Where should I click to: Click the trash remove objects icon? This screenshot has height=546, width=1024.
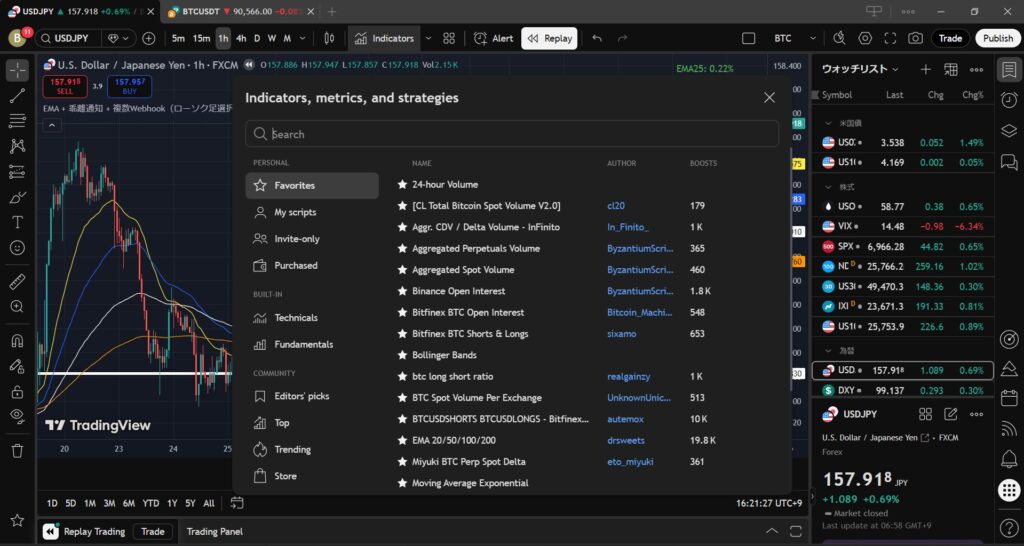pyautogui.click(x=17, y=451)
